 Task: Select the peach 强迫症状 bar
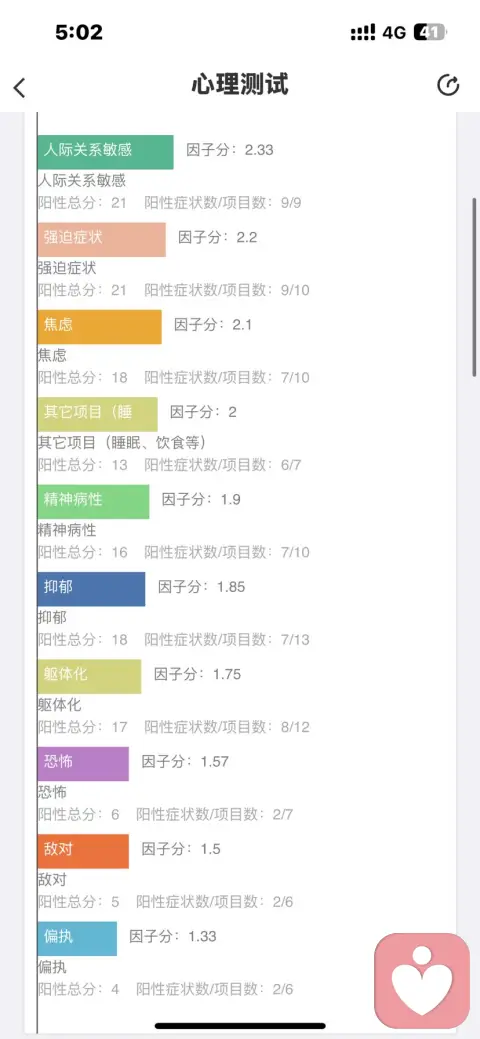(x=101, y=239)
